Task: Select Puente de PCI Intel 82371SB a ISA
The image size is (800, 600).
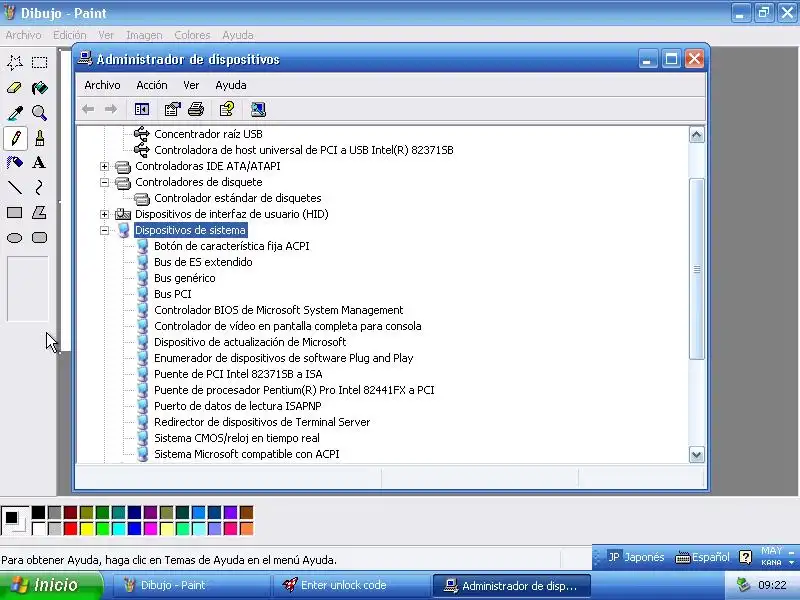Action: pos(238,374)
